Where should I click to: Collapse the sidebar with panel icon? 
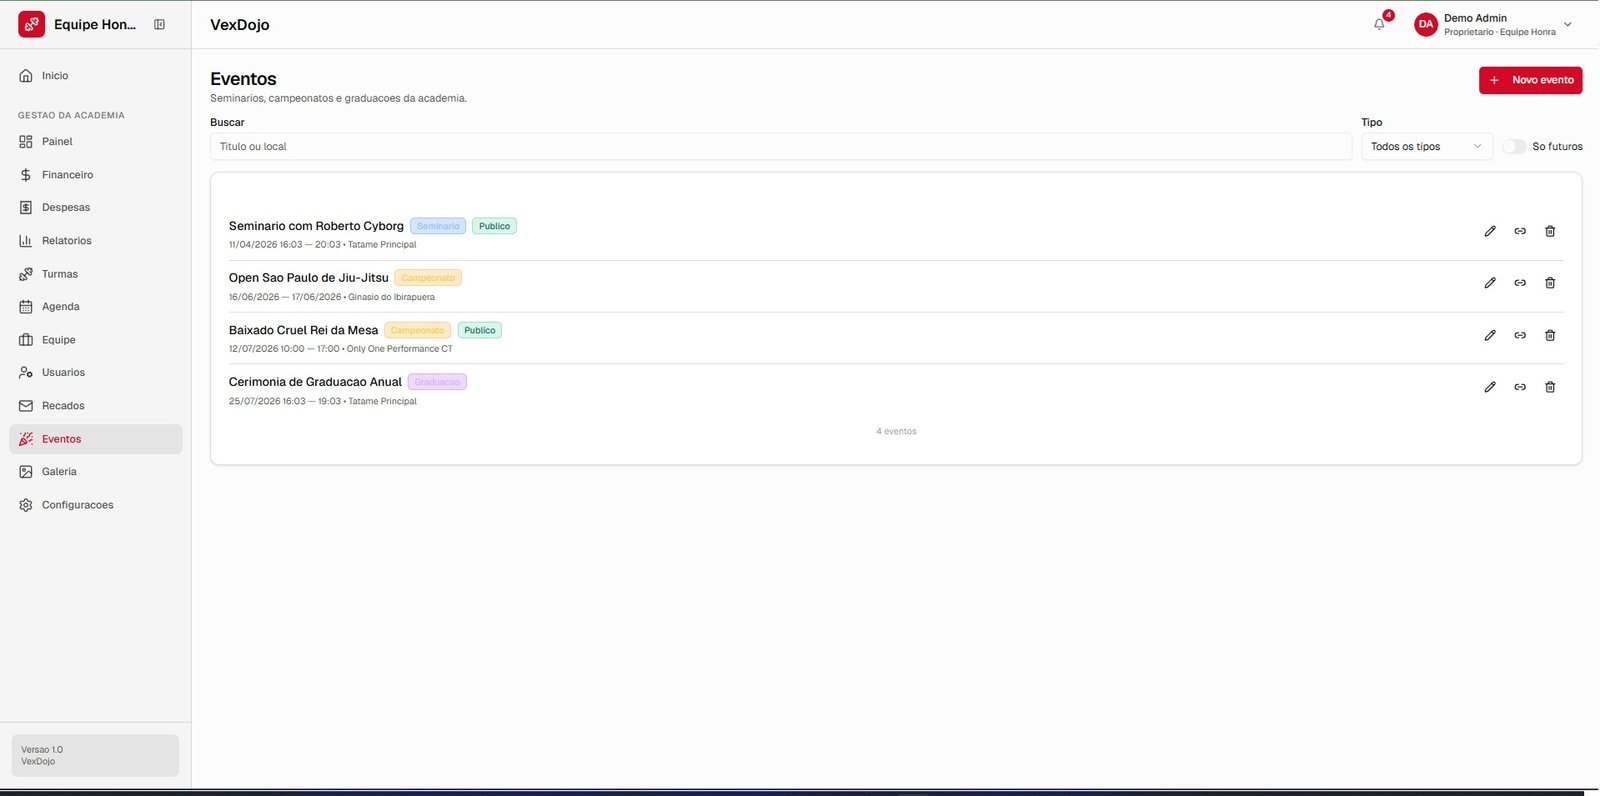(159, 24)
